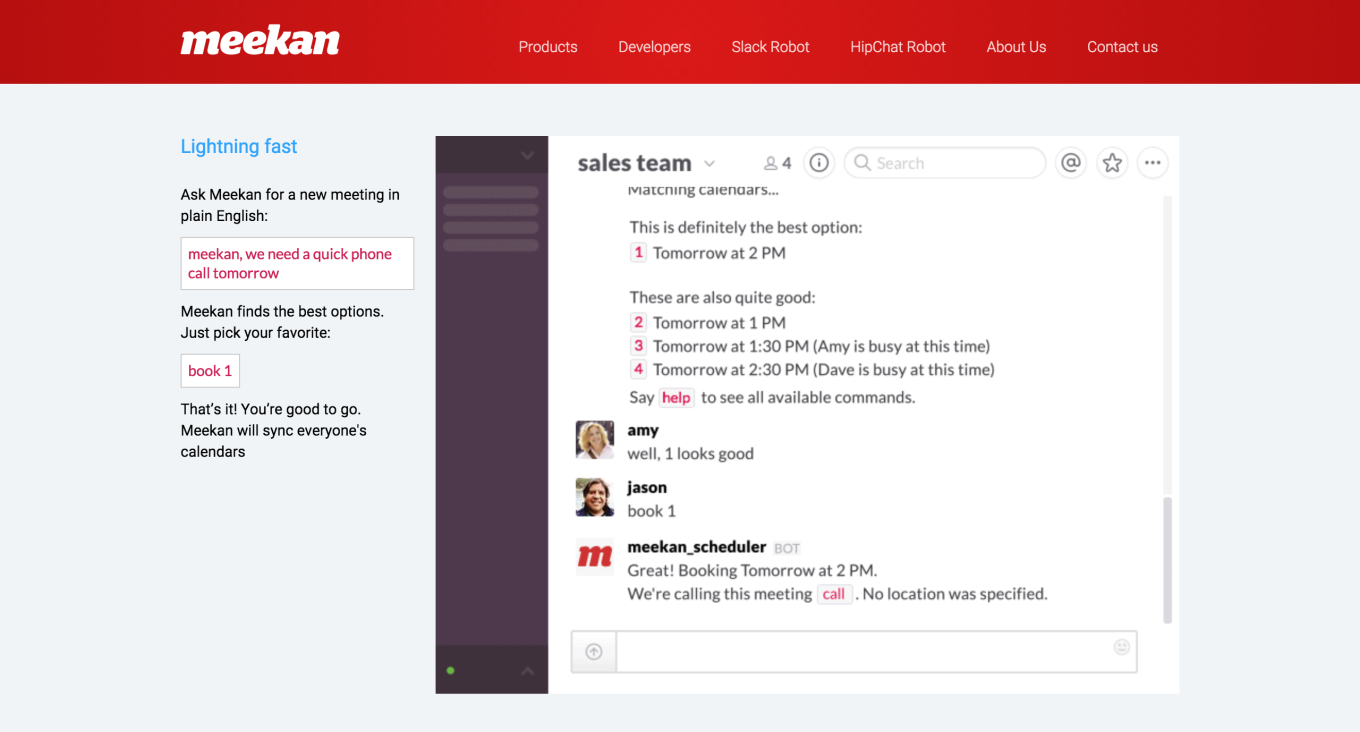
Task: Select option 3 number badge
Action: [x=638, y=345]
